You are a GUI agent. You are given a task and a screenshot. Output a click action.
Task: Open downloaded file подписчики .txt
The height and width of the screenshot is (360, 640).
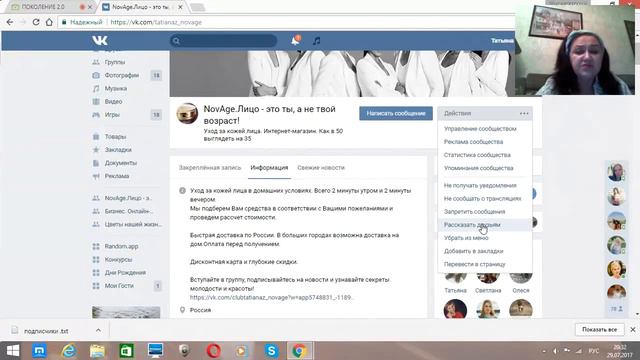point(46,331)
